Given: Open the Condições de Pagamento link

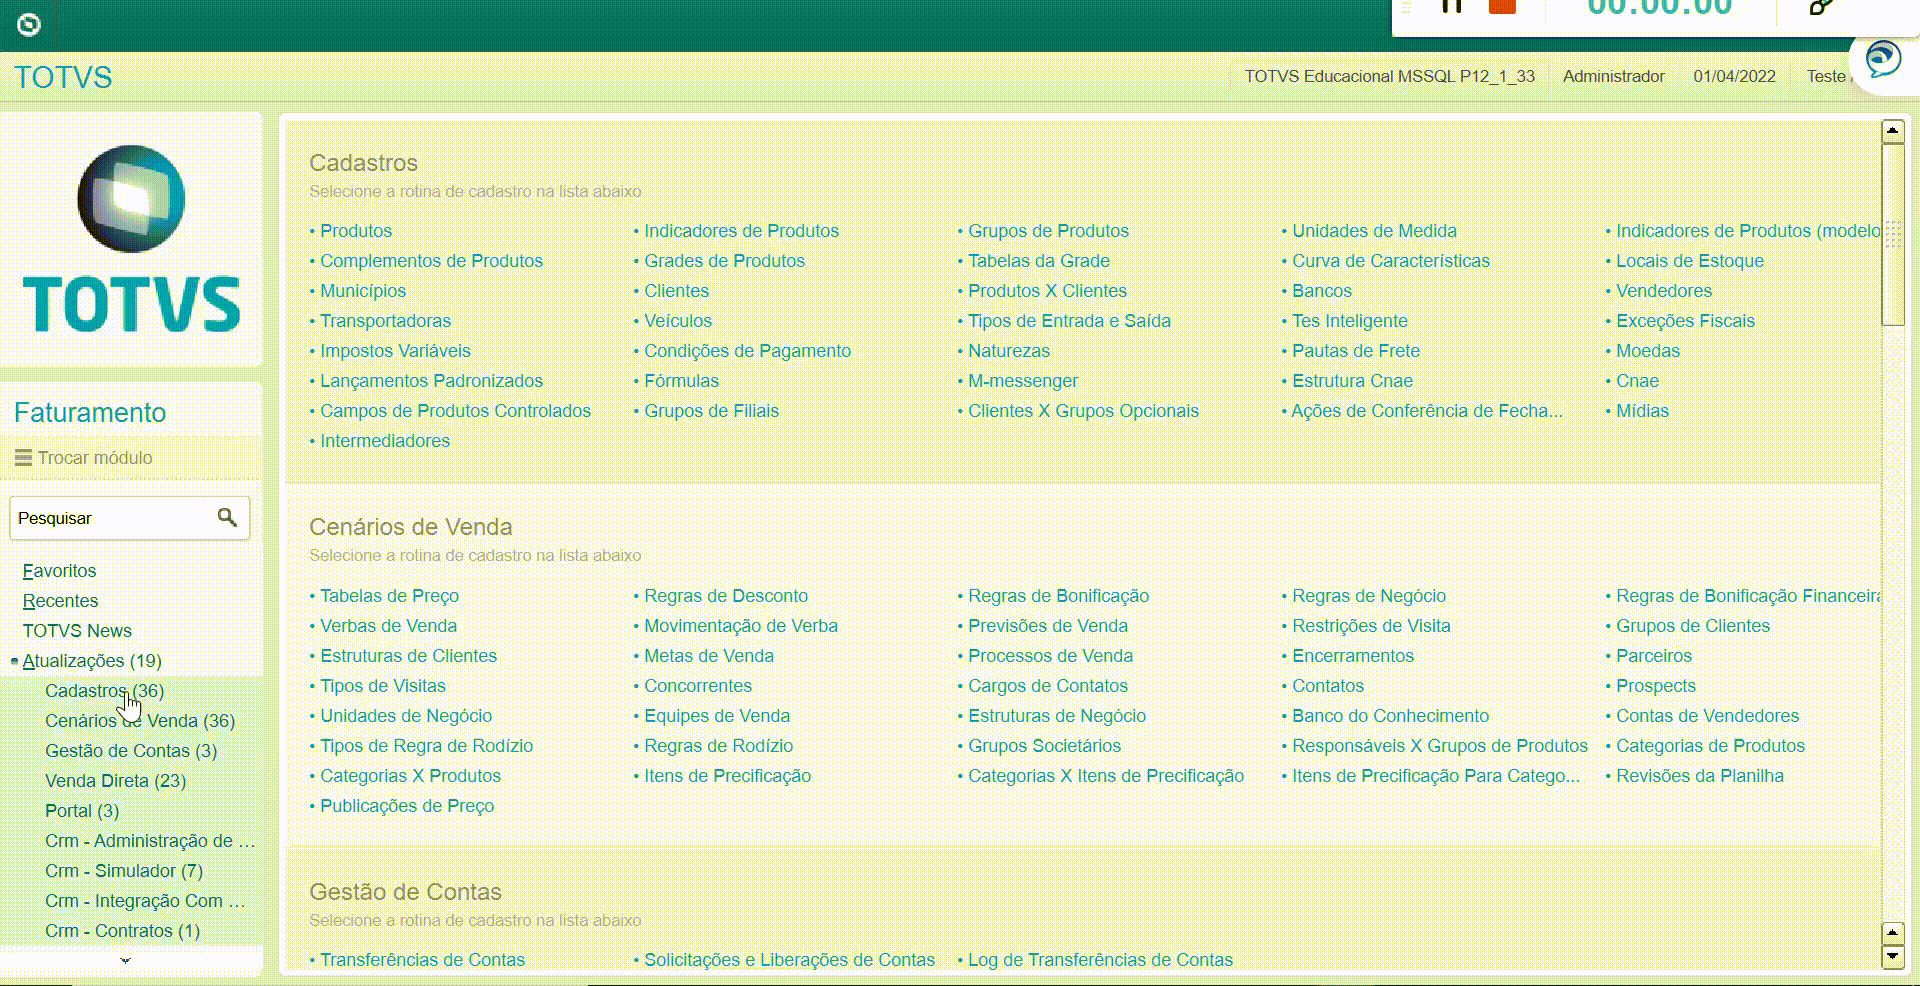Looking at the screenshot, I should (747, 351).
